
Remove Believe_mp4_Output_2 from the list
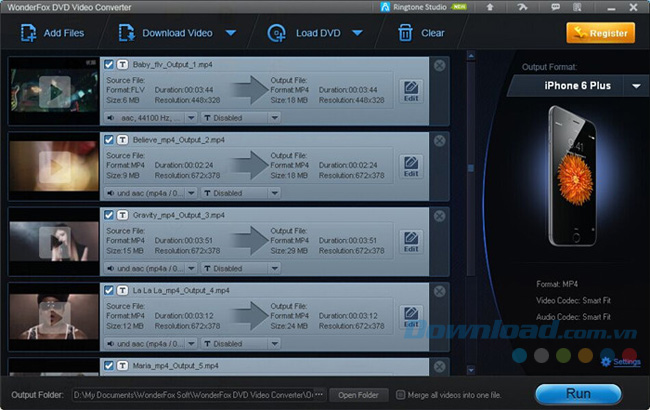[439, 141]
